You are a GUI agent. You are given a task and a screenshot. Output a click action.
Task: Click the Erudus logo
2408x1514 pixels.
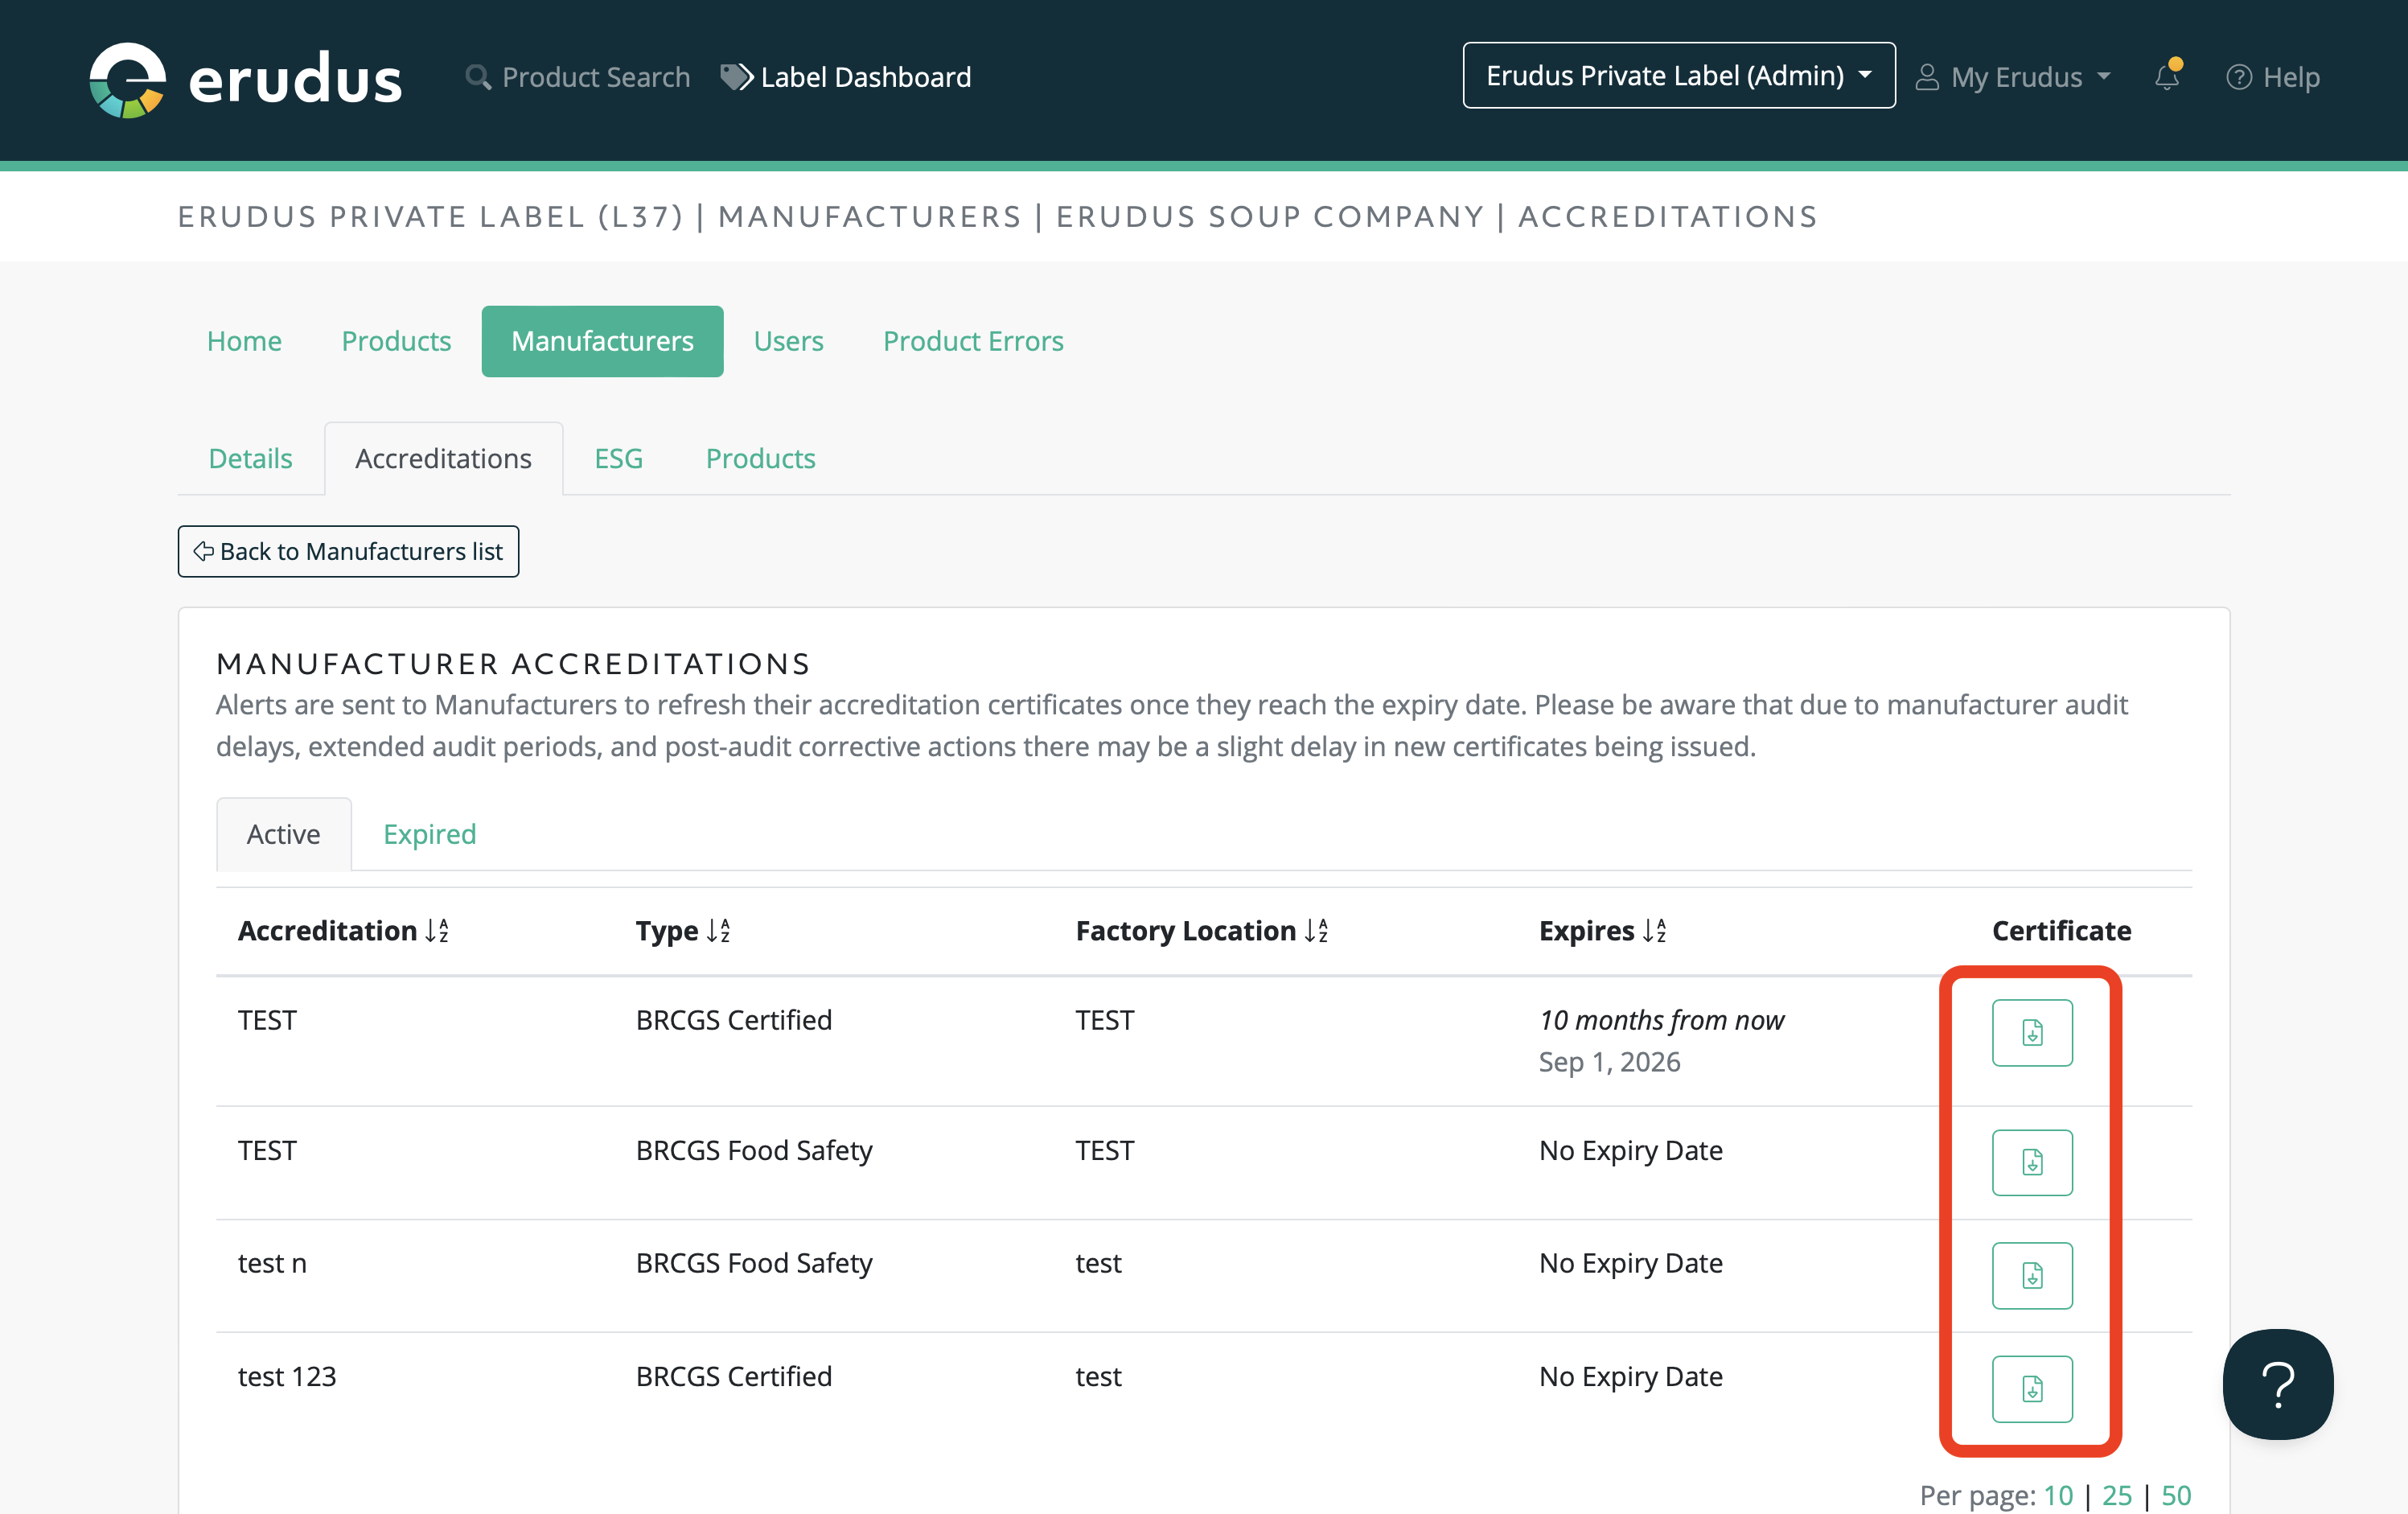click(245, 78)
